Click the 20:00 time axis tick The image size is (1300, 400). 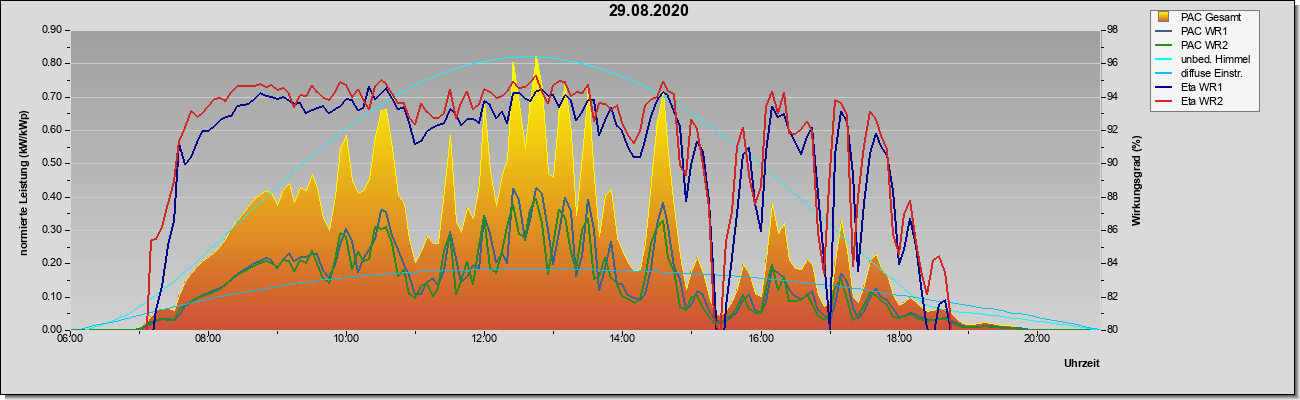pos(1037,340)
